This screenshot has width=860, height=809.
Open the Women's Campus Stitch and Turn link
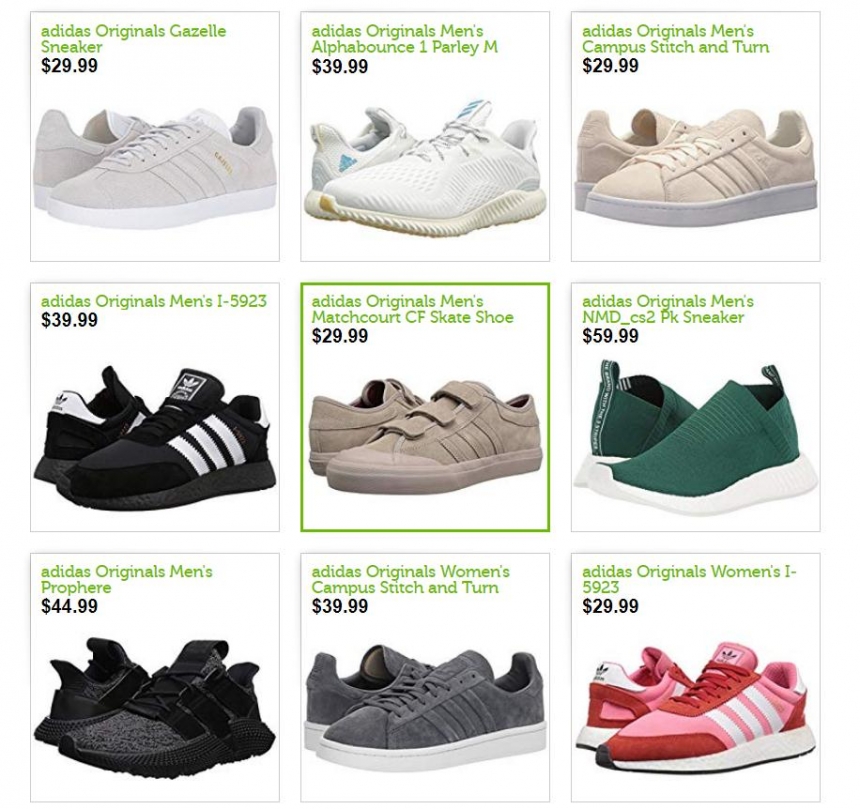coord(410,579)
